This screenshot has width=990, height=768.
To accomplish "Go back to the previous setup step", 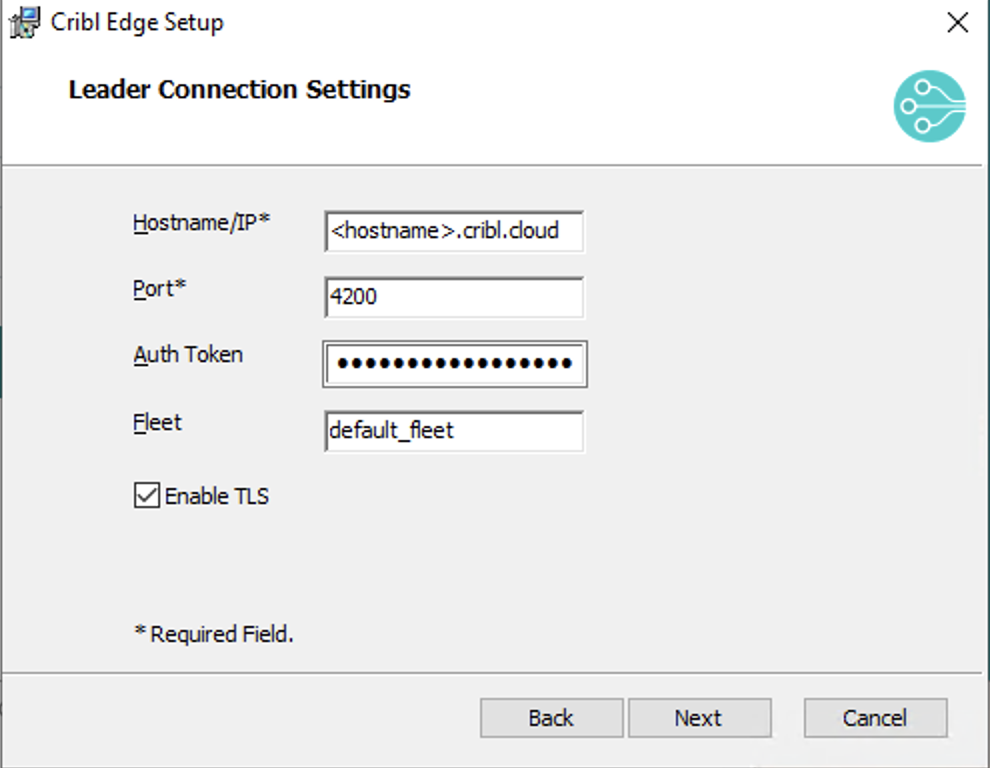I will [550, 717].
